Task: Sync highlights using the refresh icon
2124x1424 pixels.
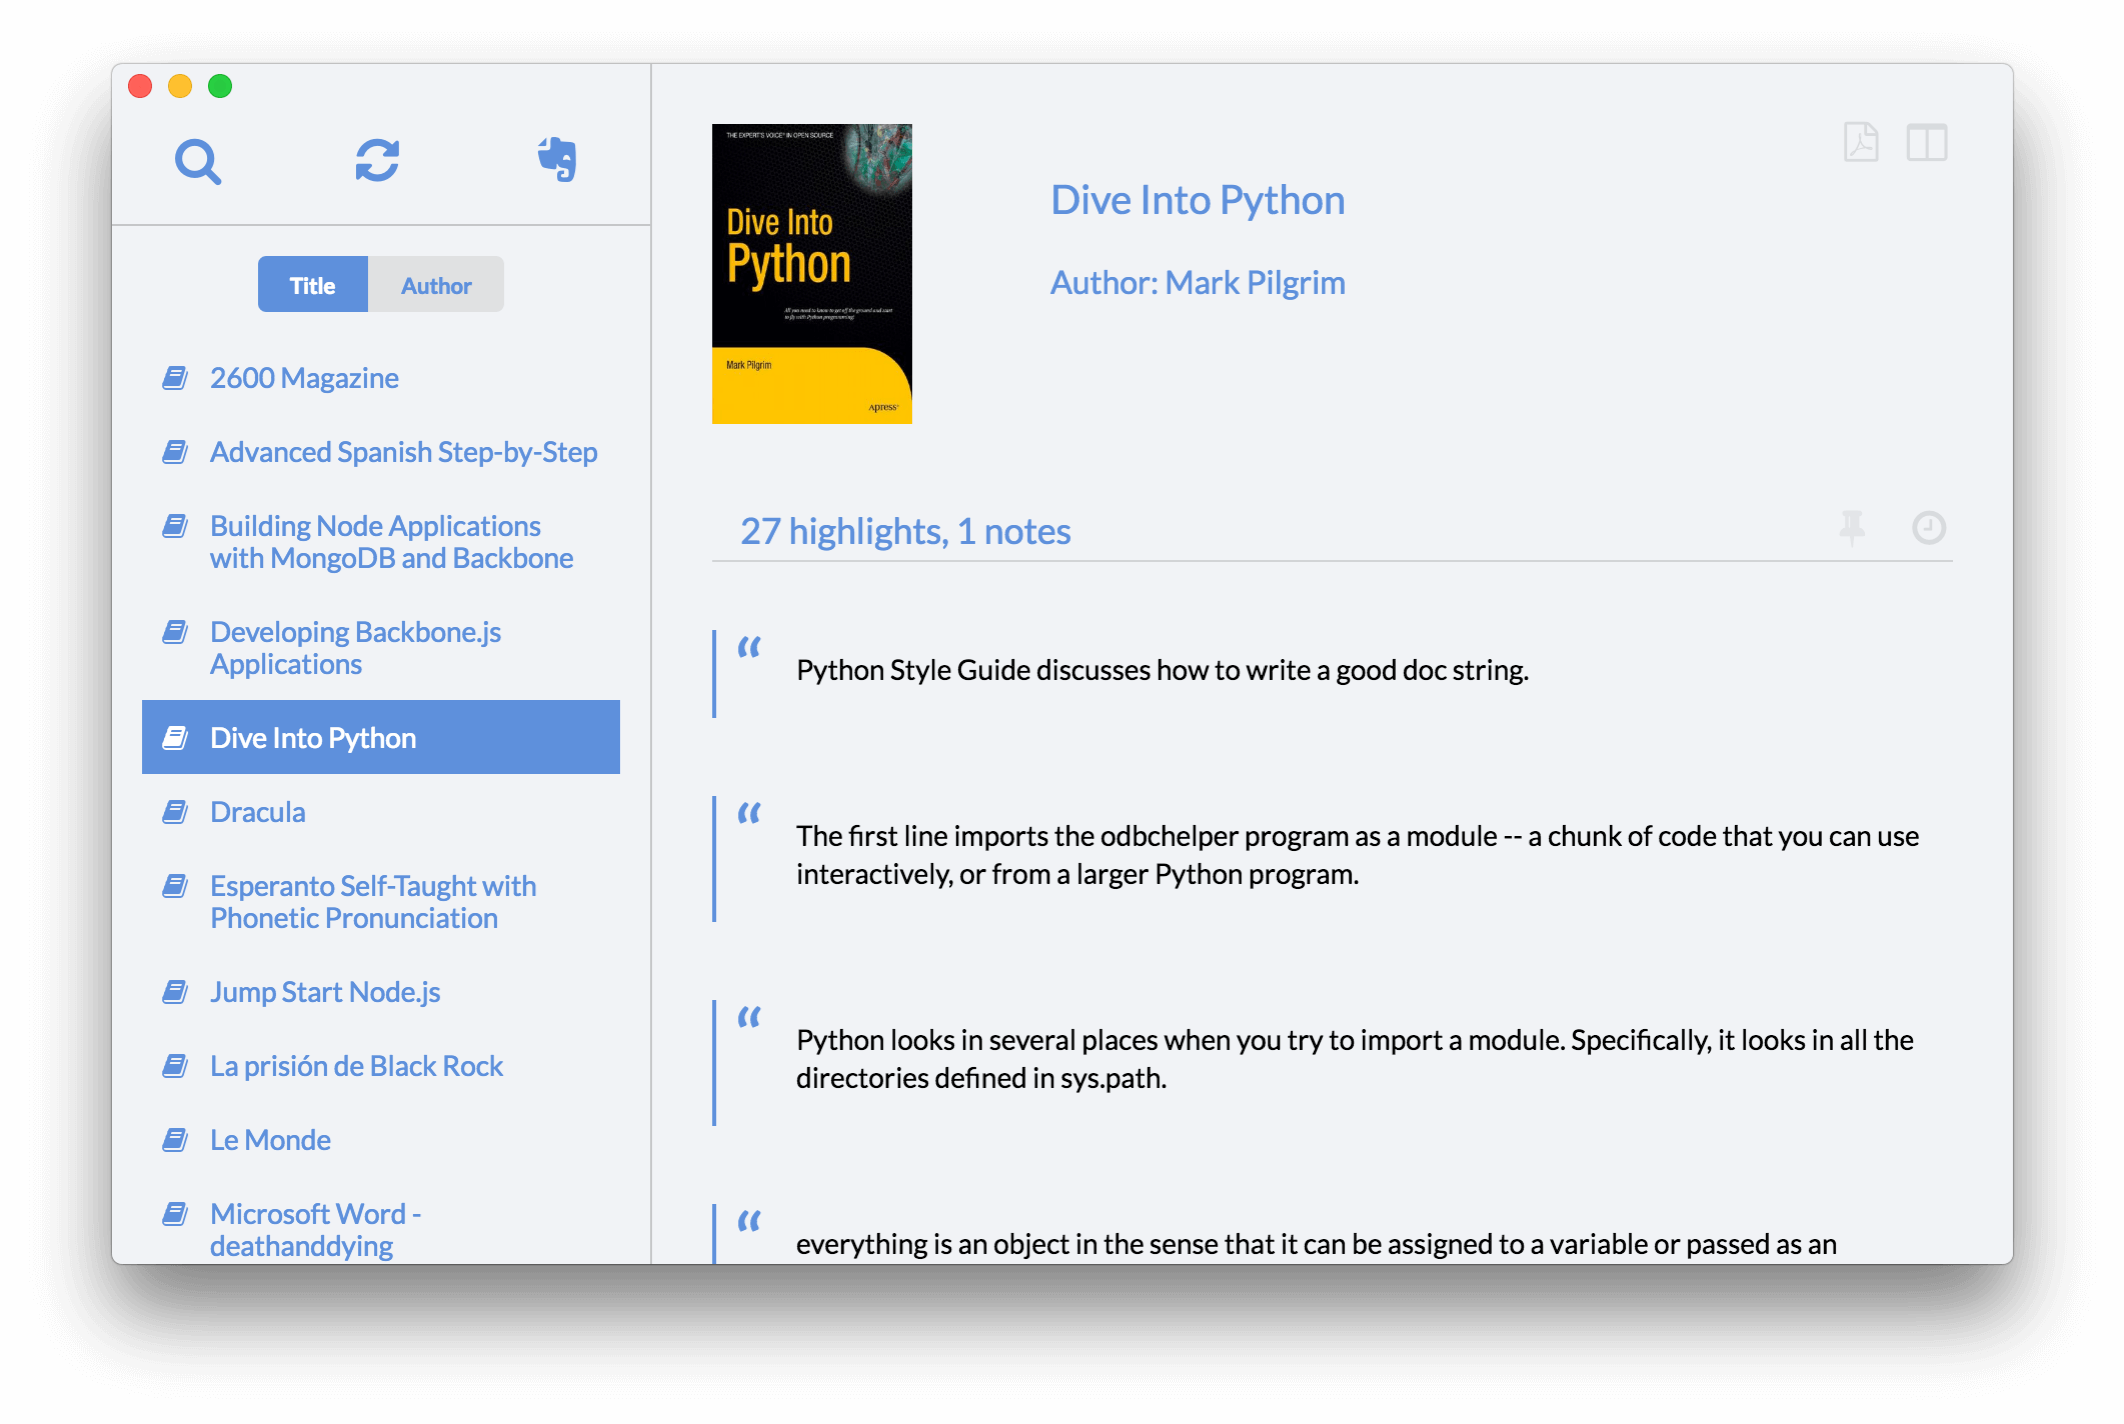Action: (x=378, y=161)
